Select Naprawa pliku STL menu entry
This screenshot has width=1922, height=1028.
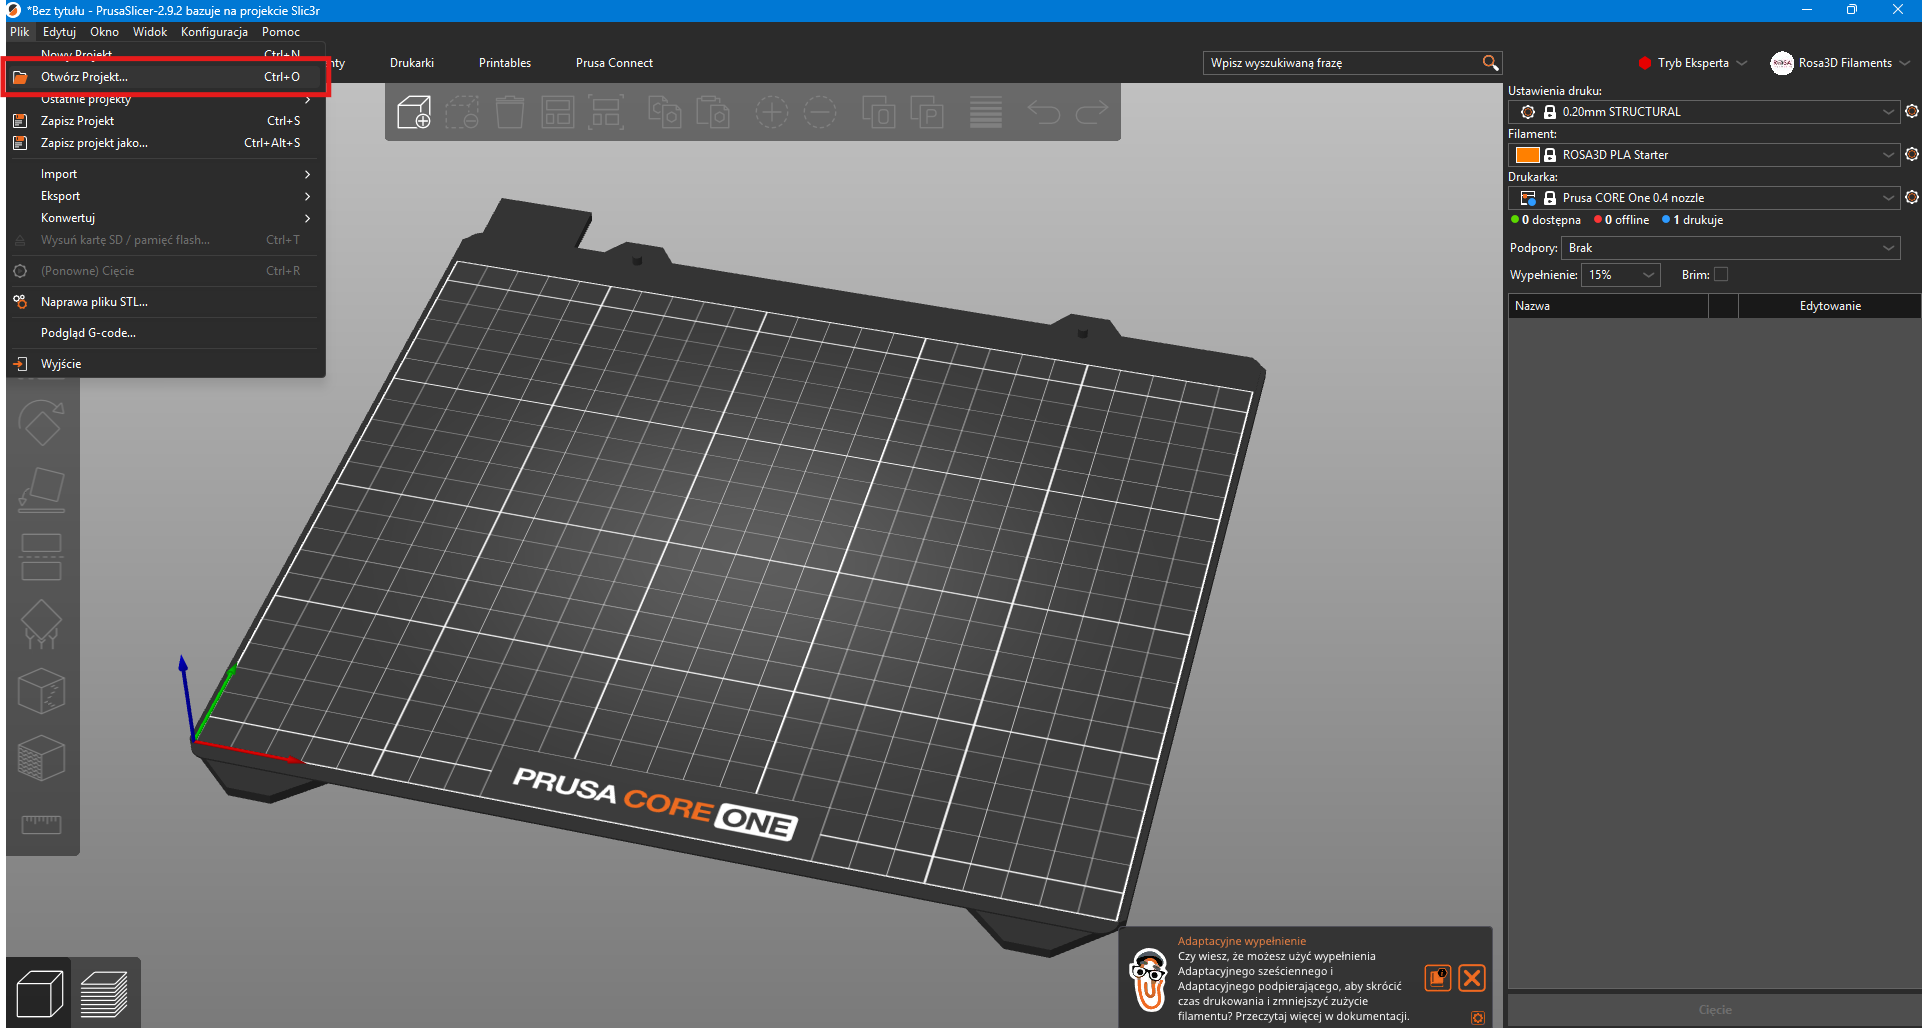coord(165,302)
